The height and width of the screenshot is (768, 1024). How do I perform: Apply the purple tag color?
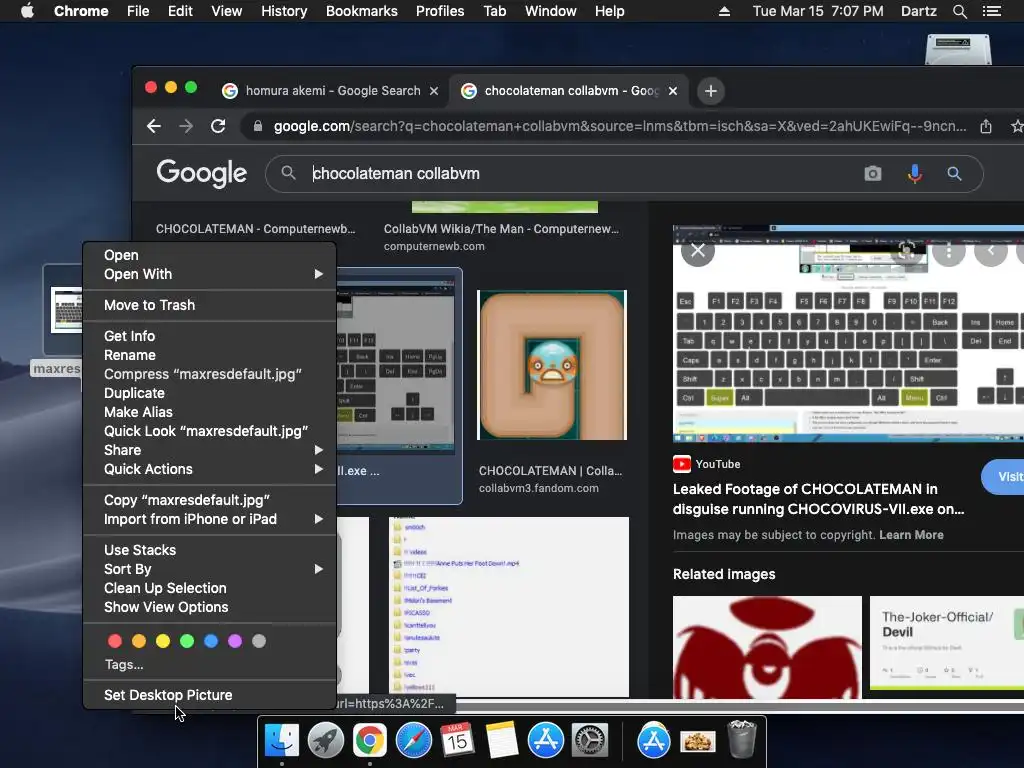pos(235,641)
